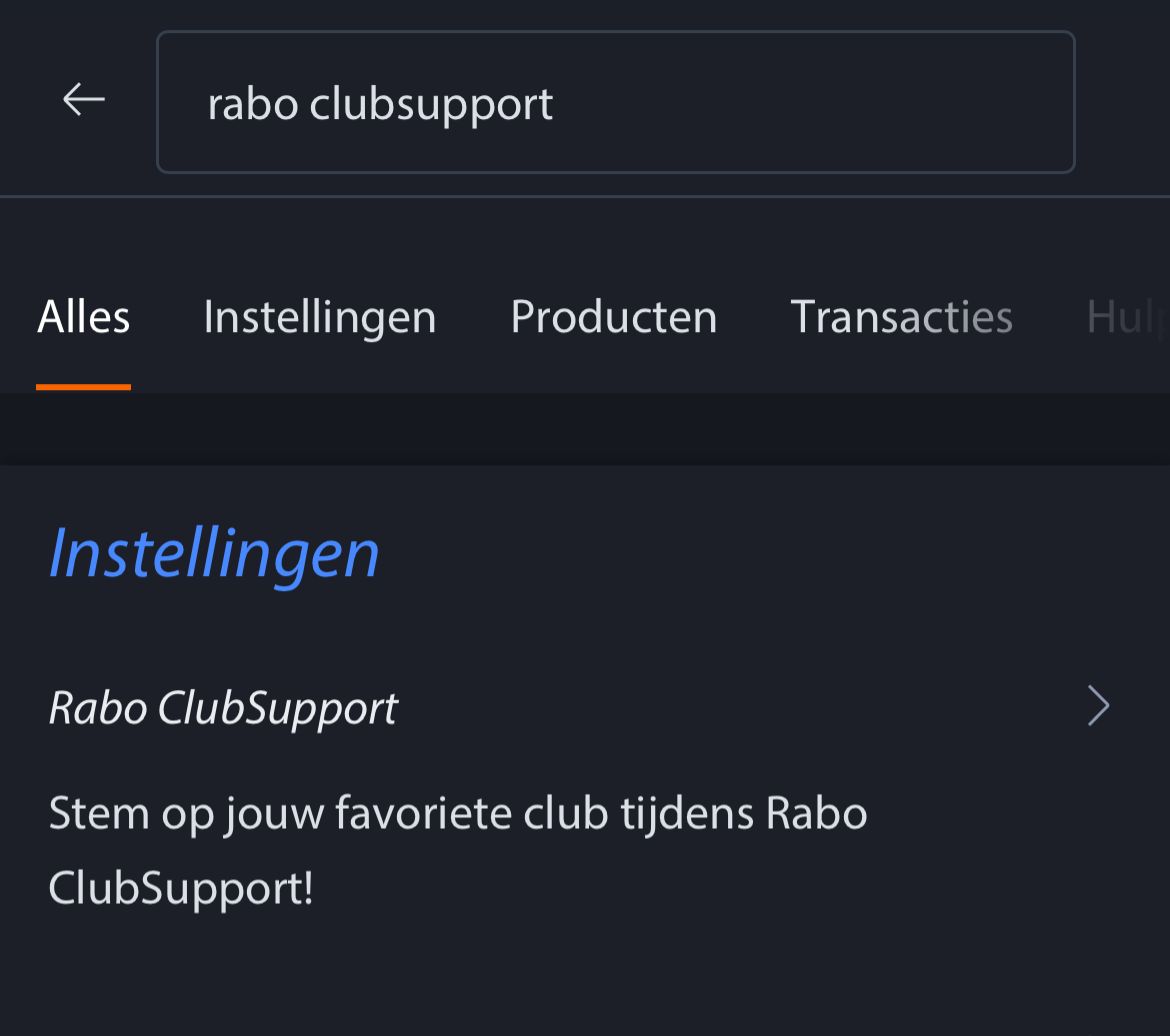The width and height of the screenshot is (1170, 1036).
Task: Select the Transacties tab
Action: pyautogui.click(x=901, y=317)
